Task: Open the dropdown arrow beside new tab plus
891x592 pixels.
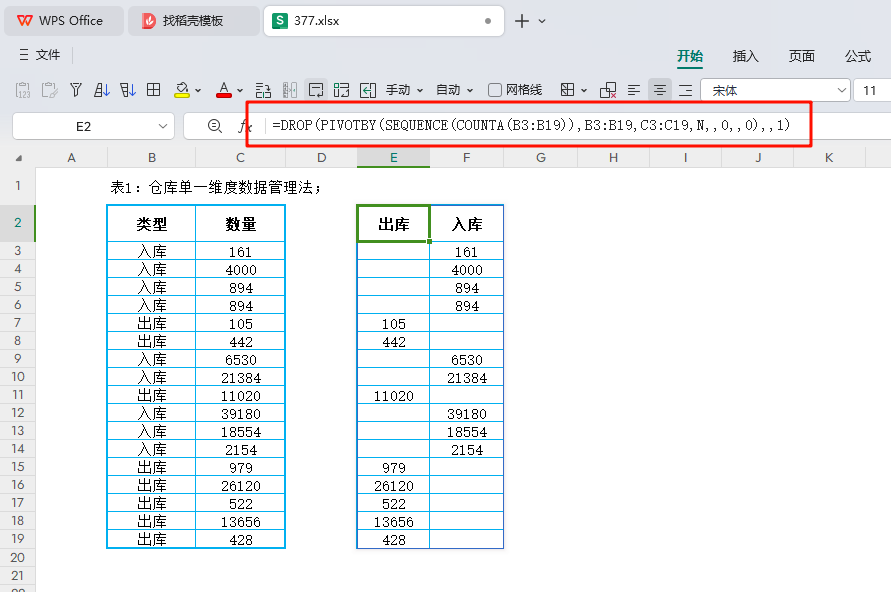Action: (x=542, y=22)
